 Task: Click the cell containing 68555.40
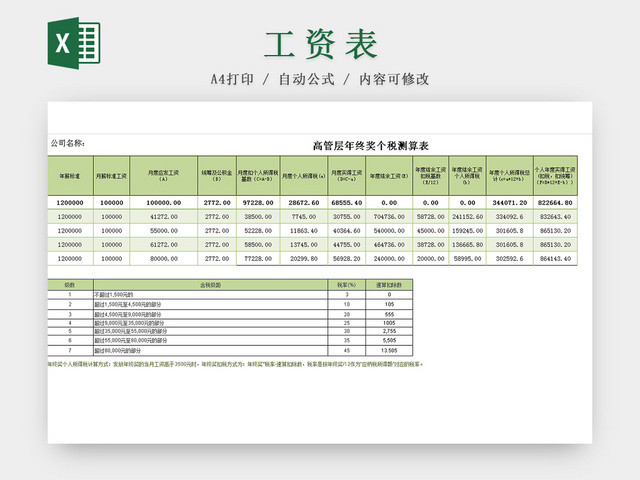coord(347,203)
